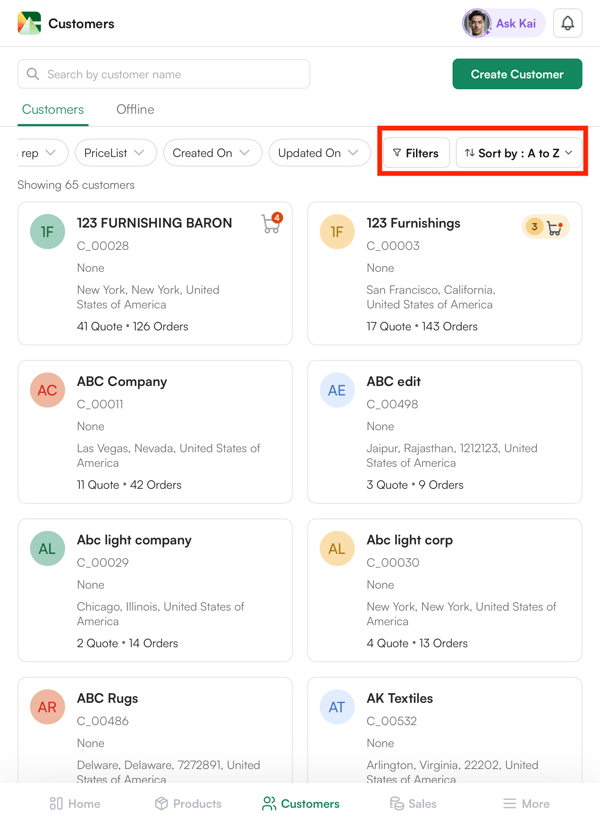Click the app logo in header
This screenshot has width=600, height=840.
click(x=29, y=23)
